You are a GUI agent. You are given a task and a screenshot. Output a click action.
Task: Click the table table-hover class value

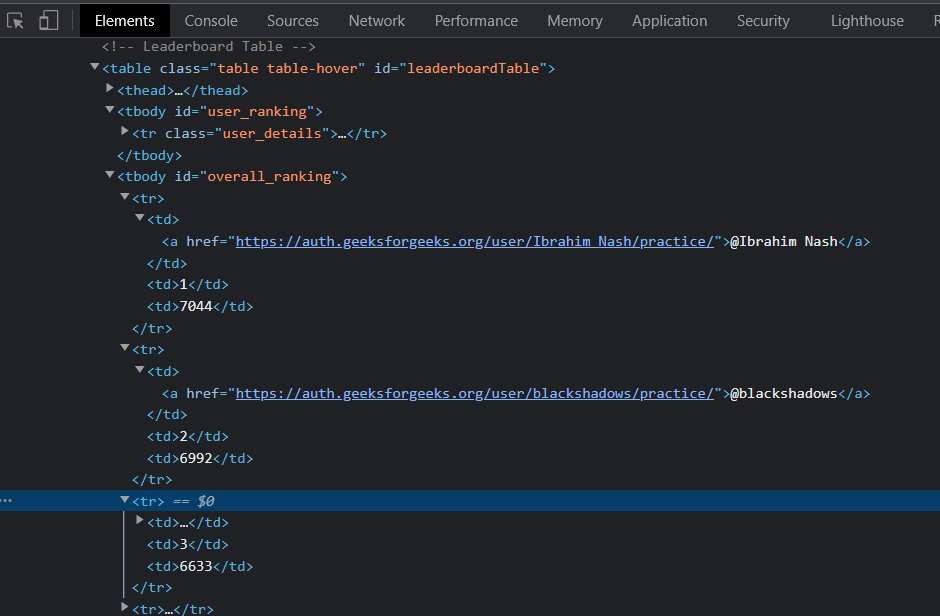pyautogui.click(x=288, y=68)
